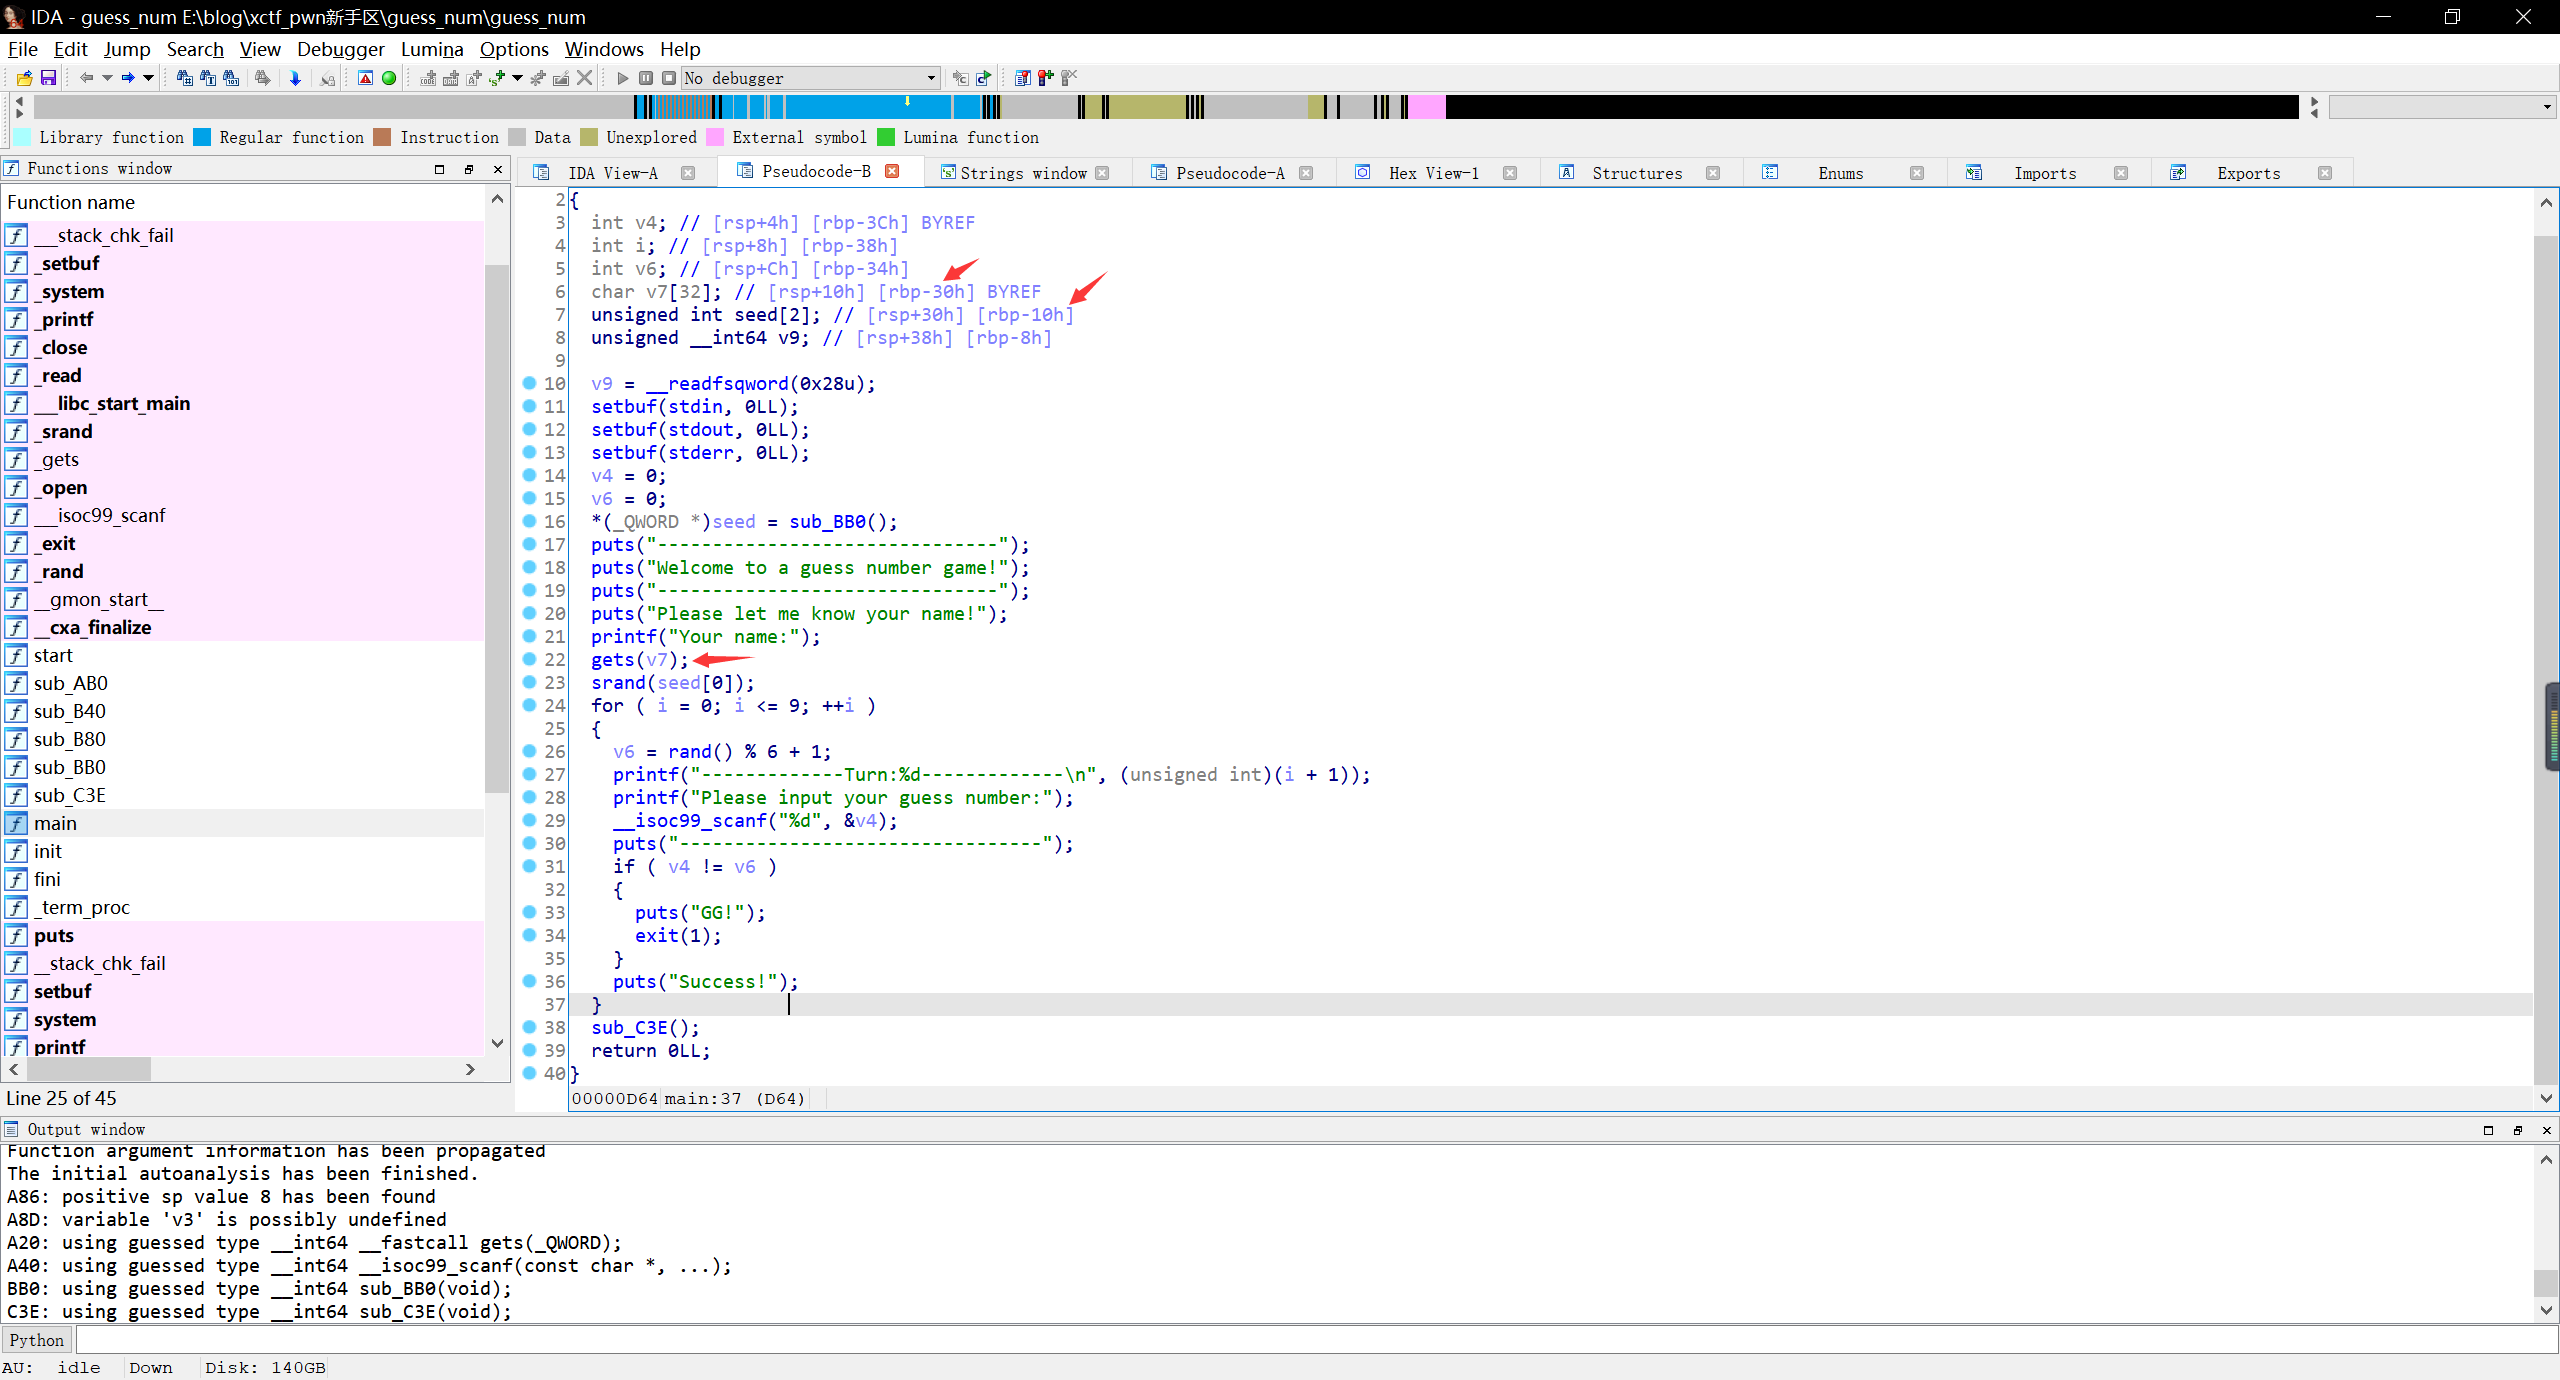Toggle breakpoint dot on line 10
The image size is (2560, 1380).
click(529, 383)
